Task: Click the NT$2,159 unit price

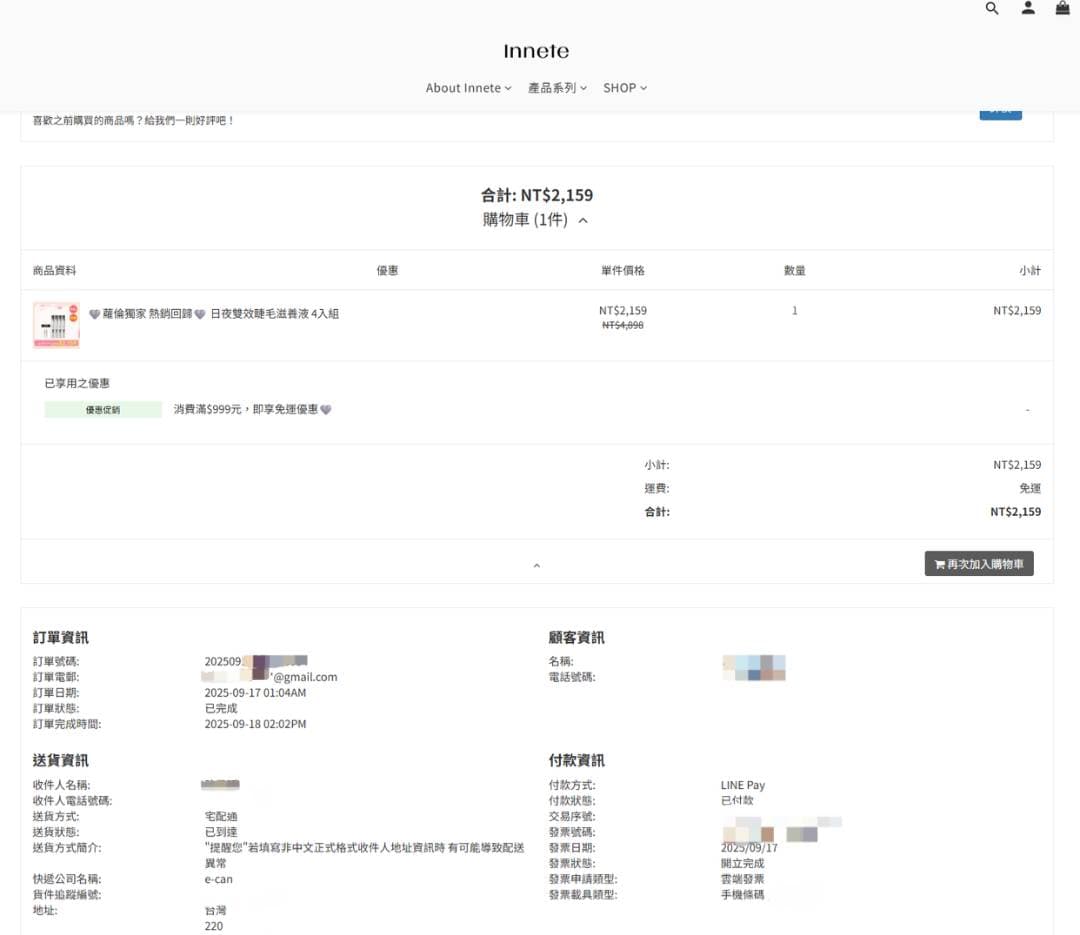Action: tap(623, 311)
